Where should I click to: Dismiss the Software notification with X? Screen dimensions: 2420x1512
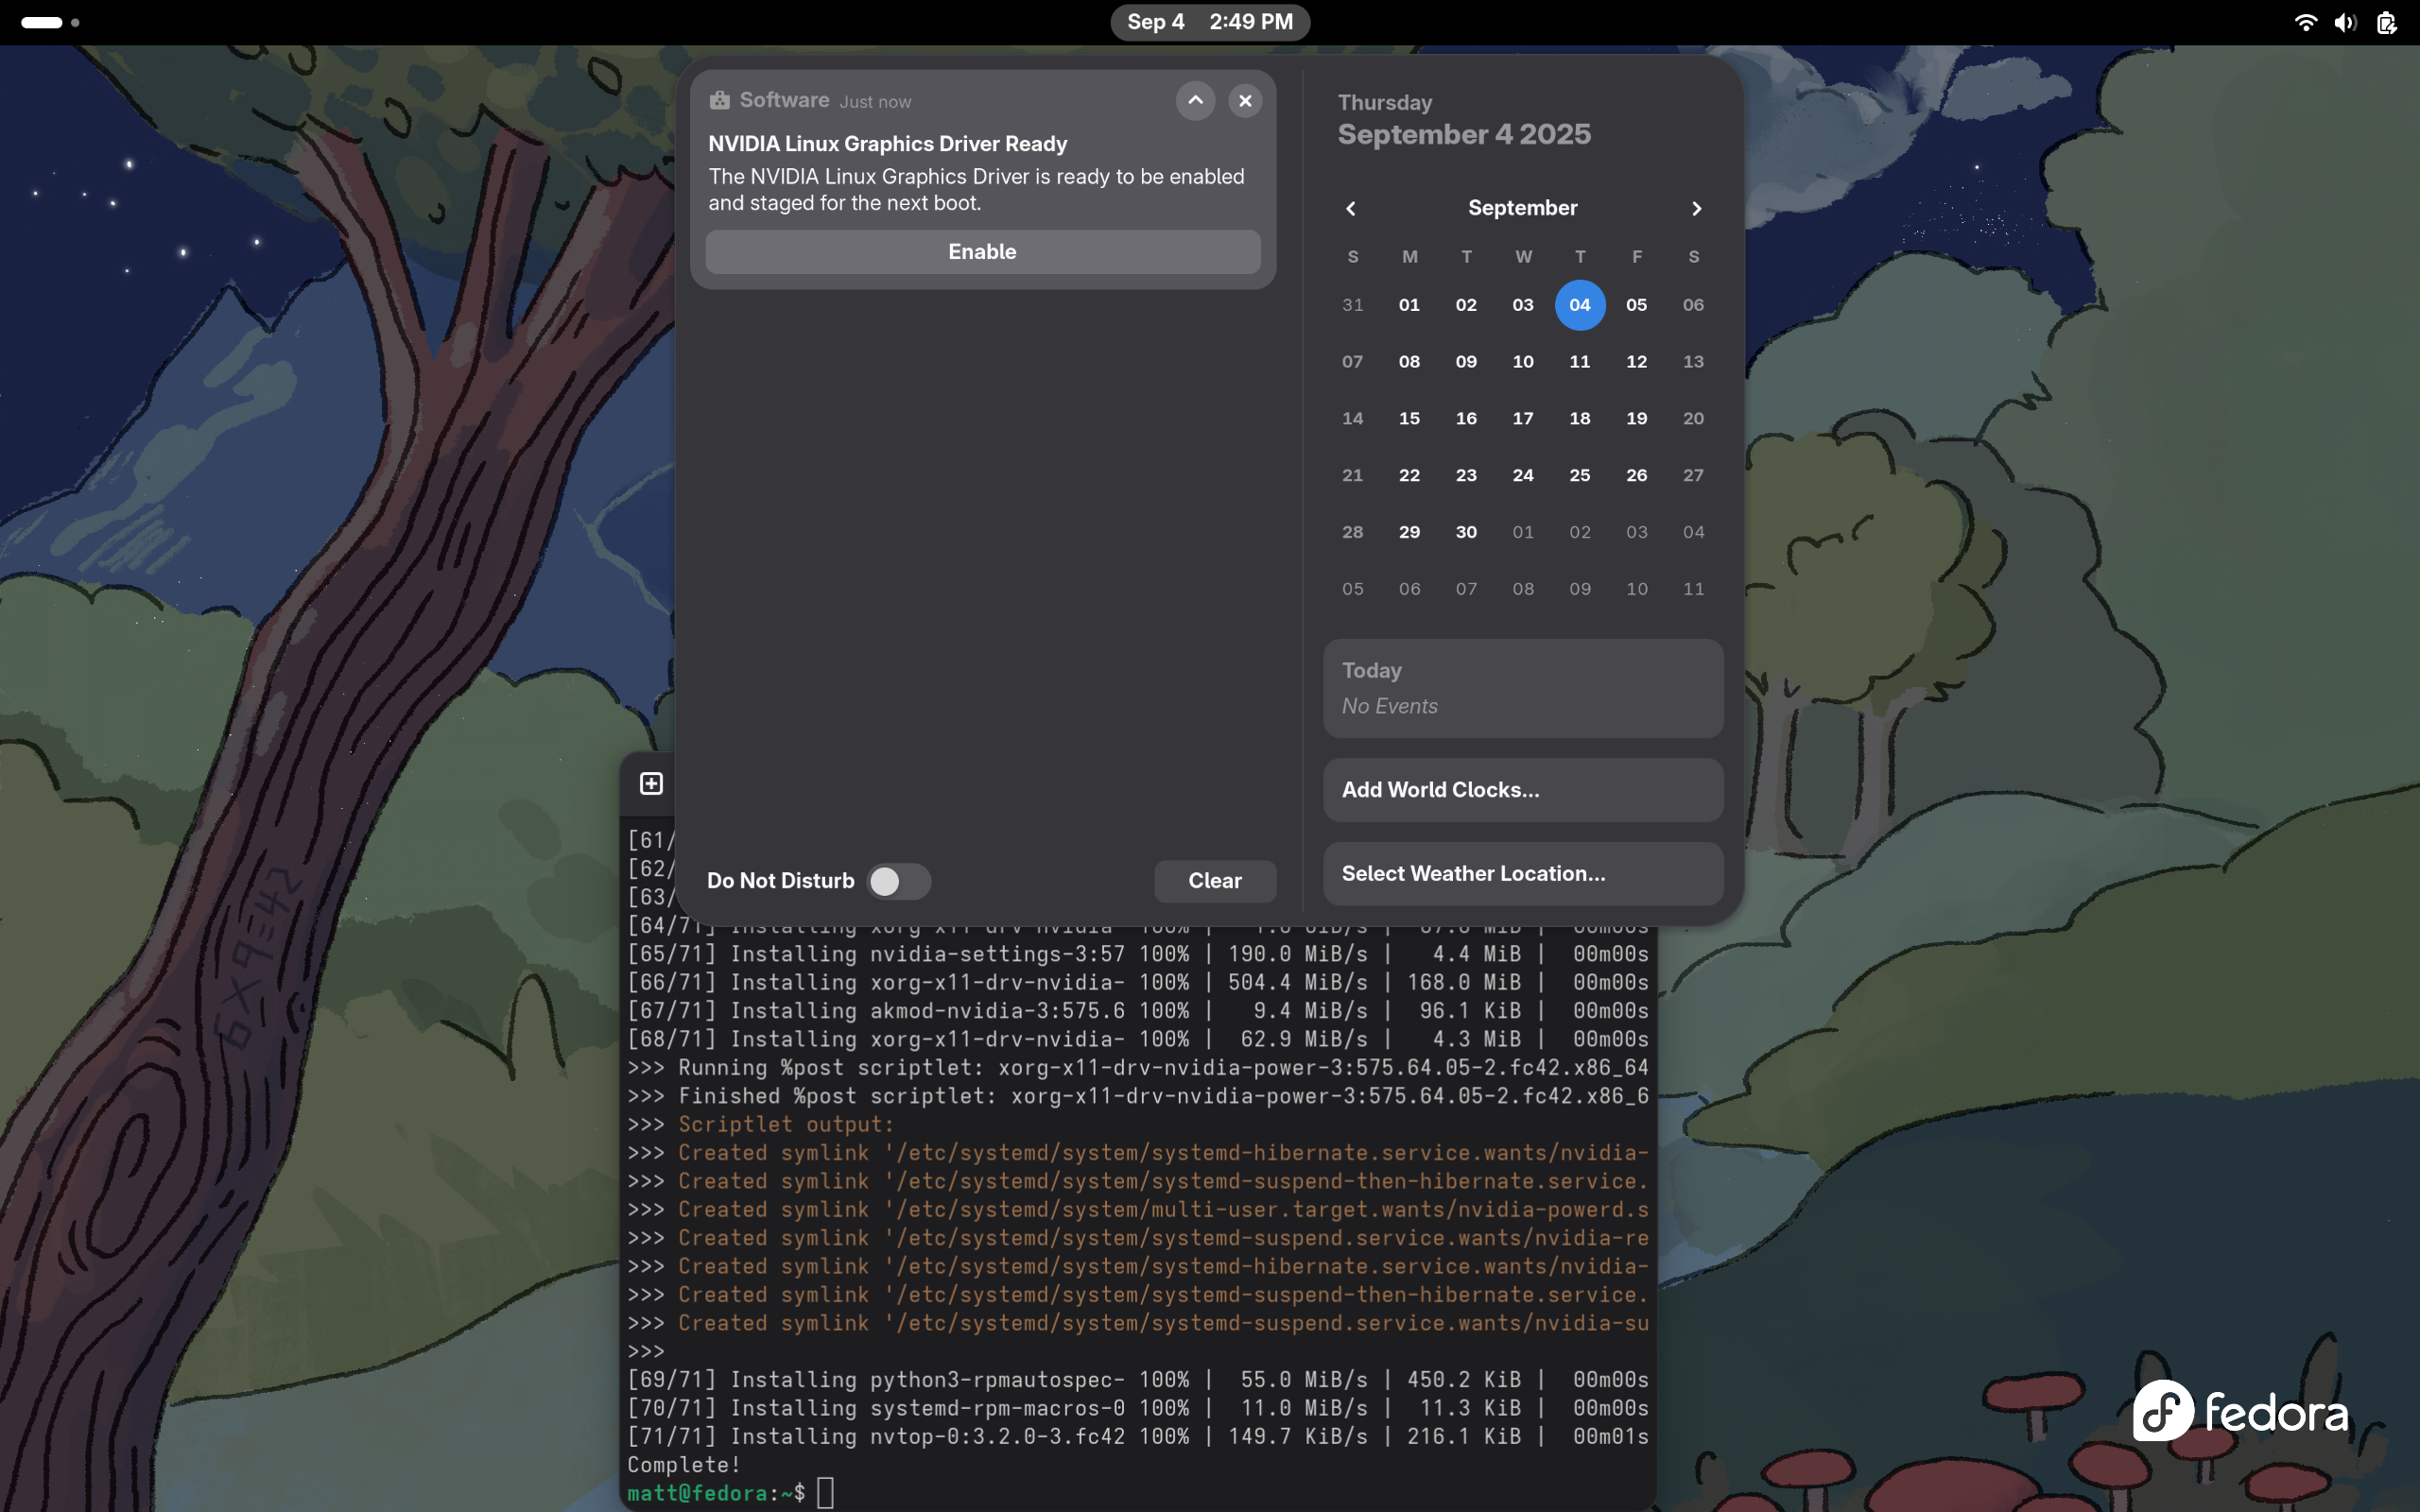1245,100
